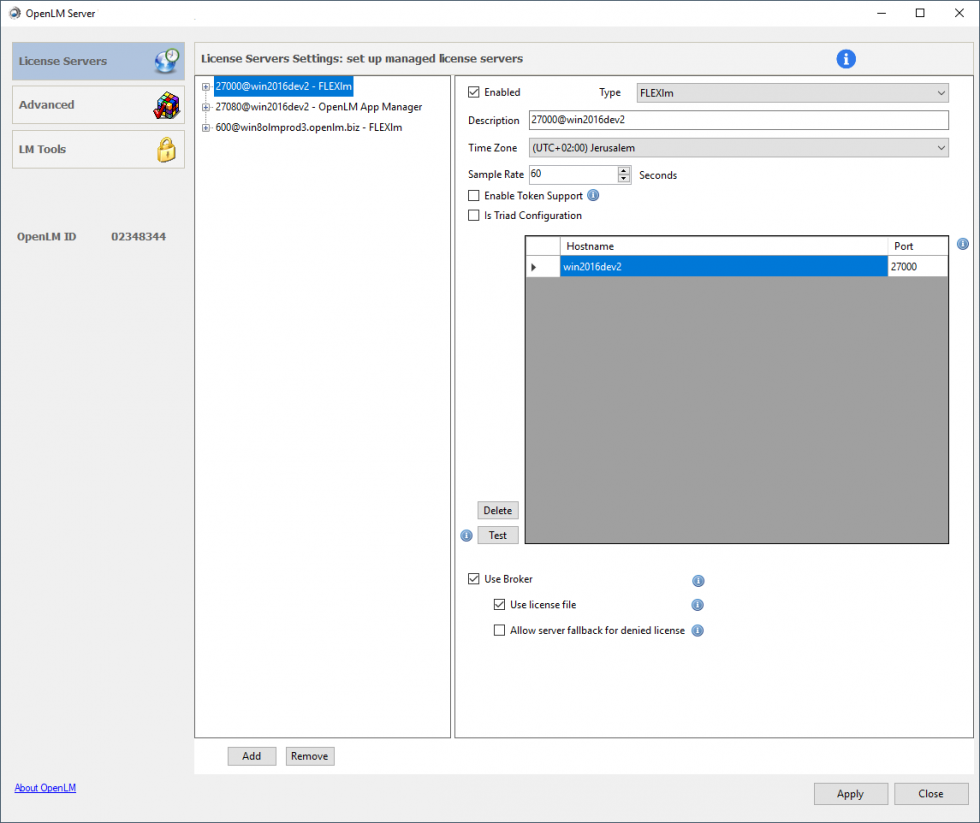This screenshot has height=823, width=980.
Task: Switch to the Advanced tab
Action: point(98,105)
